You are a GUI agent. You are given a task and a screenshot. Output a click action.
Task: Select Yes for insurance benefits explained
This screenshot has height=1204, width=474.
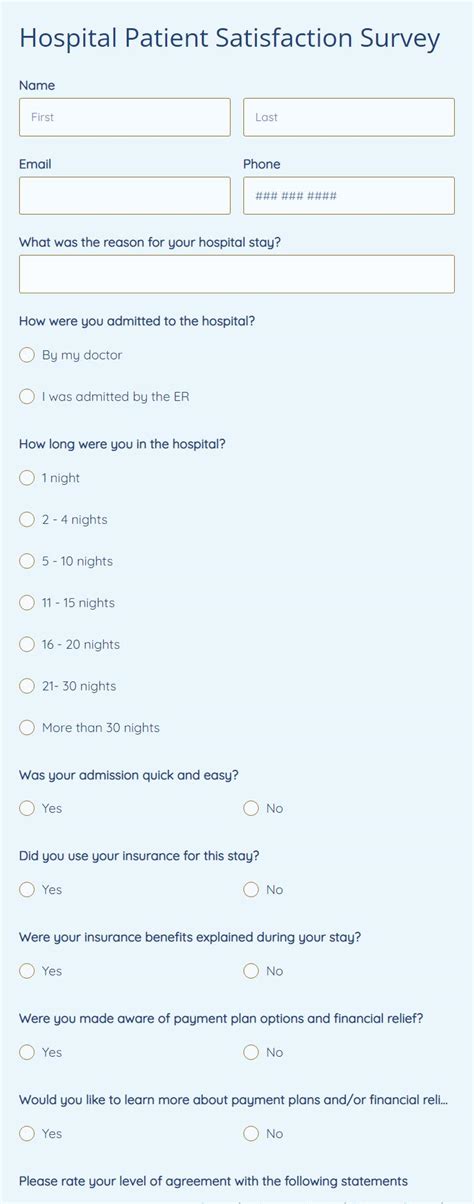pyautogui.click(x=27, y=971)
